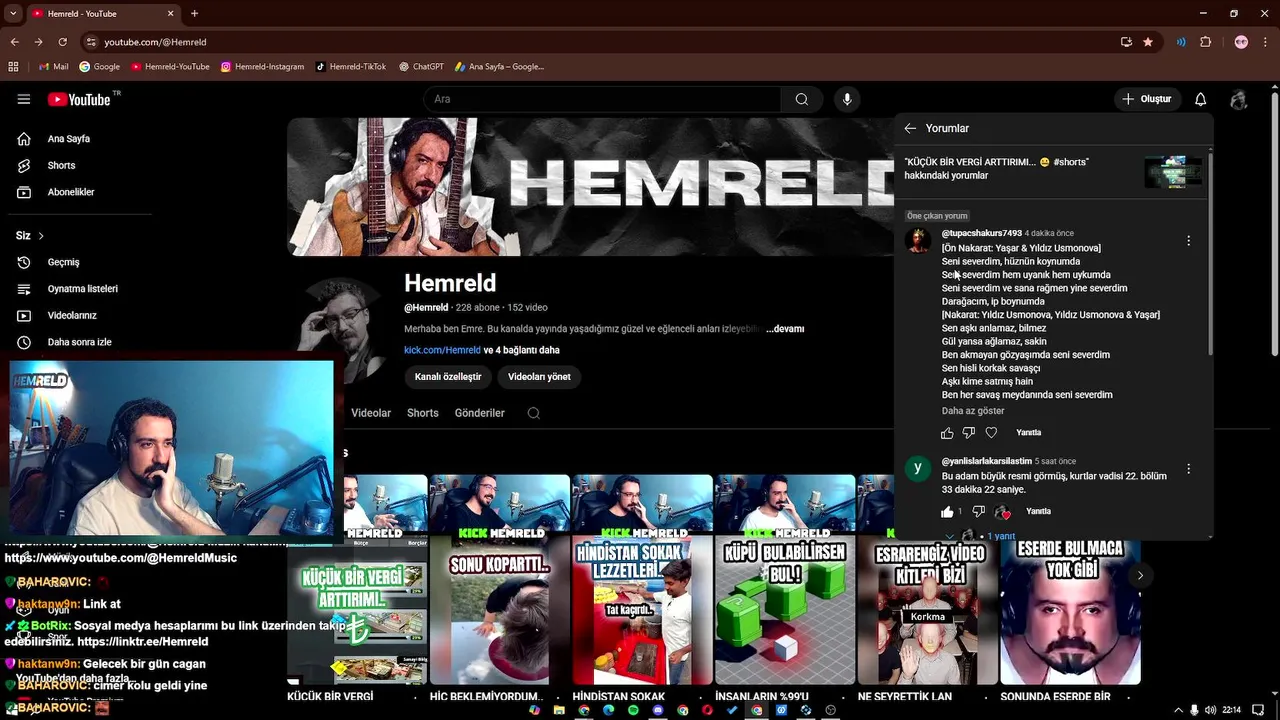Image resolution: width=1280 pixels, height=720 pixels.
Task: Expand the Siz section chevron
Action: 41,236
